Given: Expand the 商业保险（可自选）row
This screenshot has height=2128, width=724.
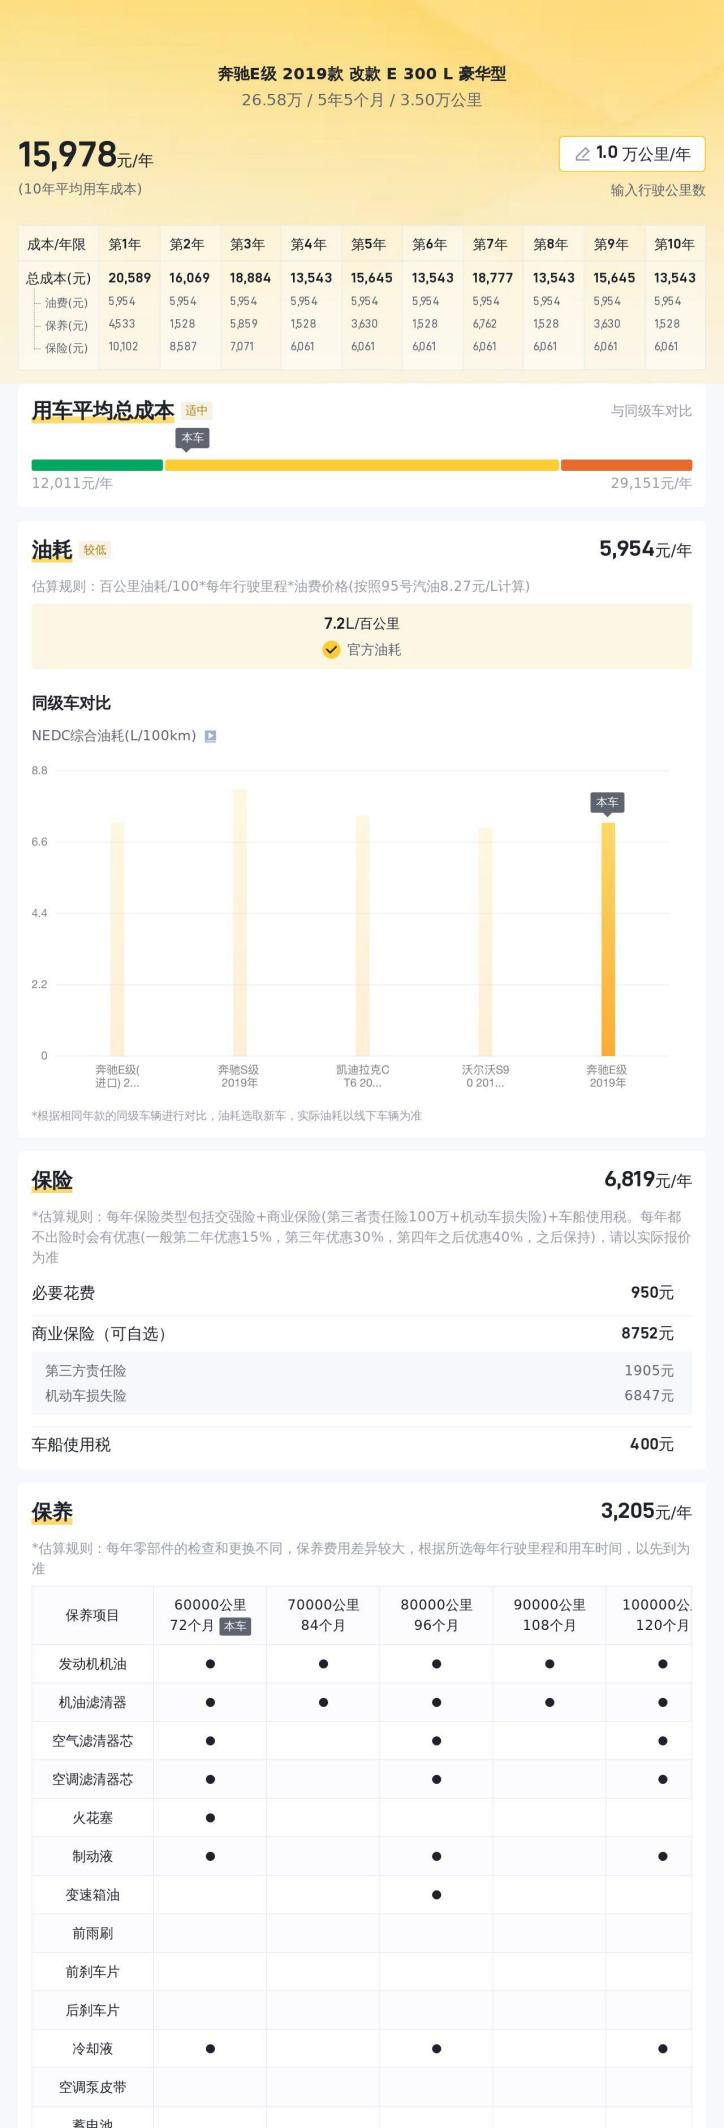Looking at the screenshot, I should (361, 1334).
